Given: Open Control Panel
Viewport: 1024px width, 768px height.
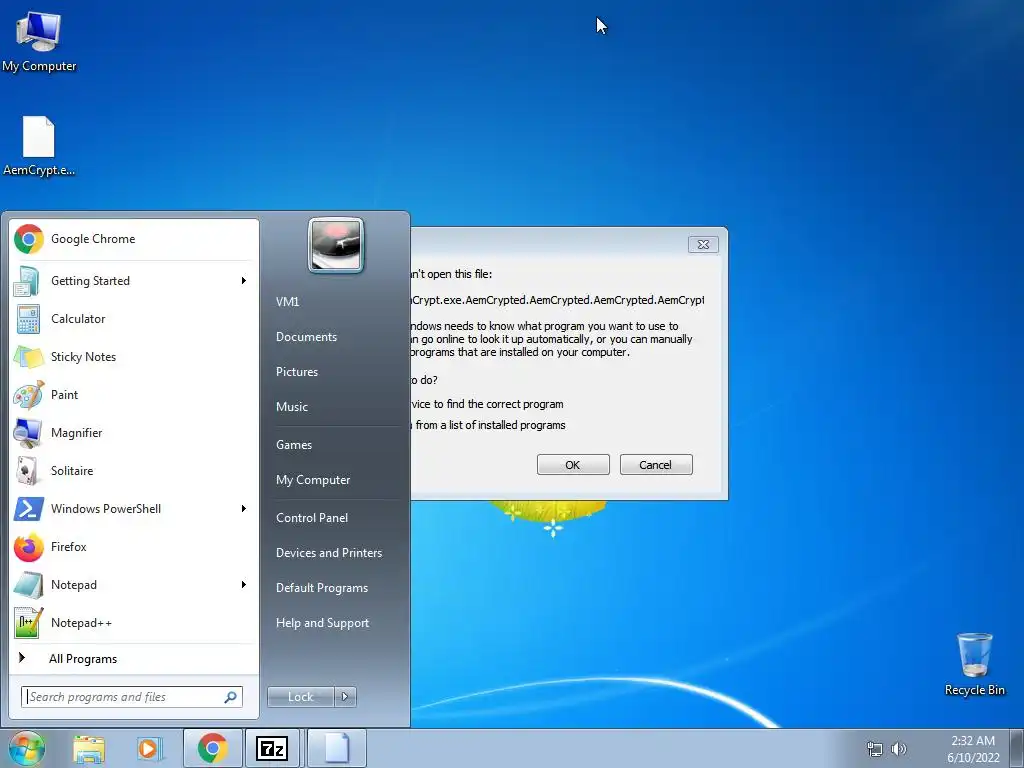Looking at the screenshot, I should (x=312, y=518).
